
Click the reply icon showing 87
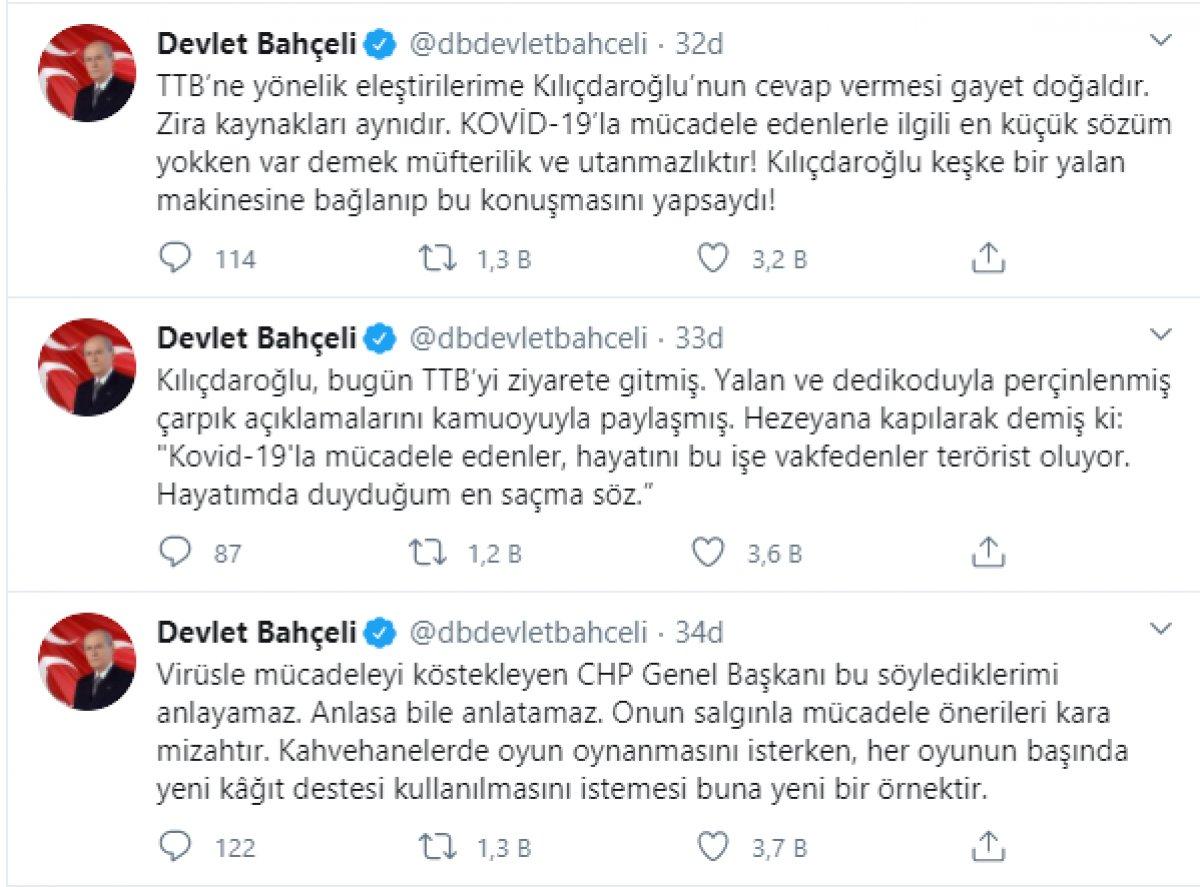pos(176,551)
